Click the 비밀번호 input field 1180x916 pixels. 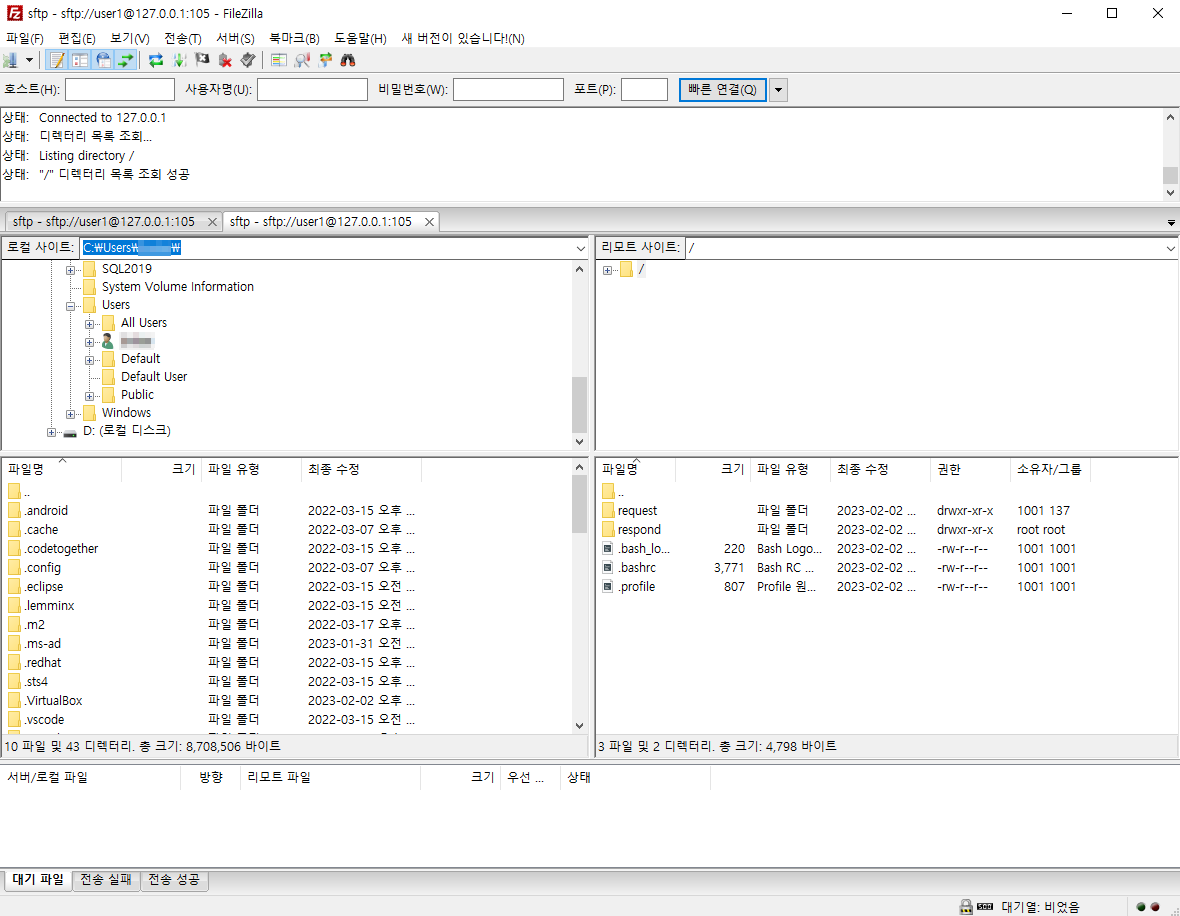tap(508, 90)
